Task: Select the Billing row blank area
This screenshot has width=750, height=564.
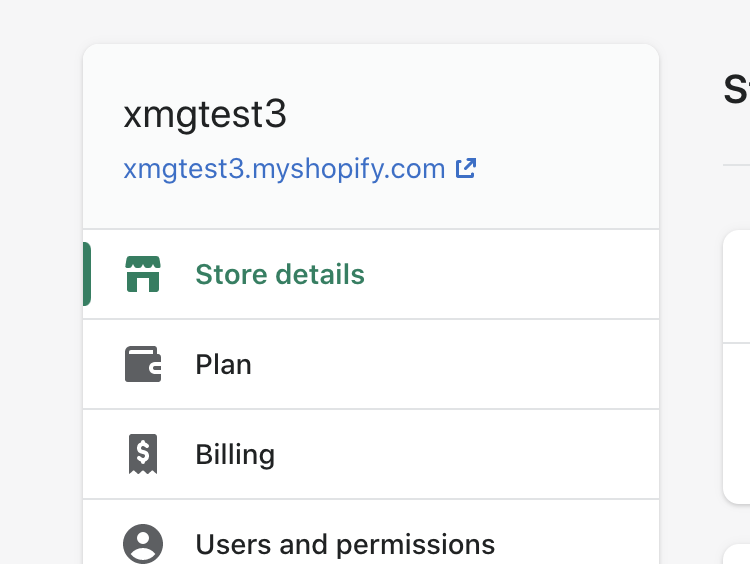Action: tap(466, 454)
